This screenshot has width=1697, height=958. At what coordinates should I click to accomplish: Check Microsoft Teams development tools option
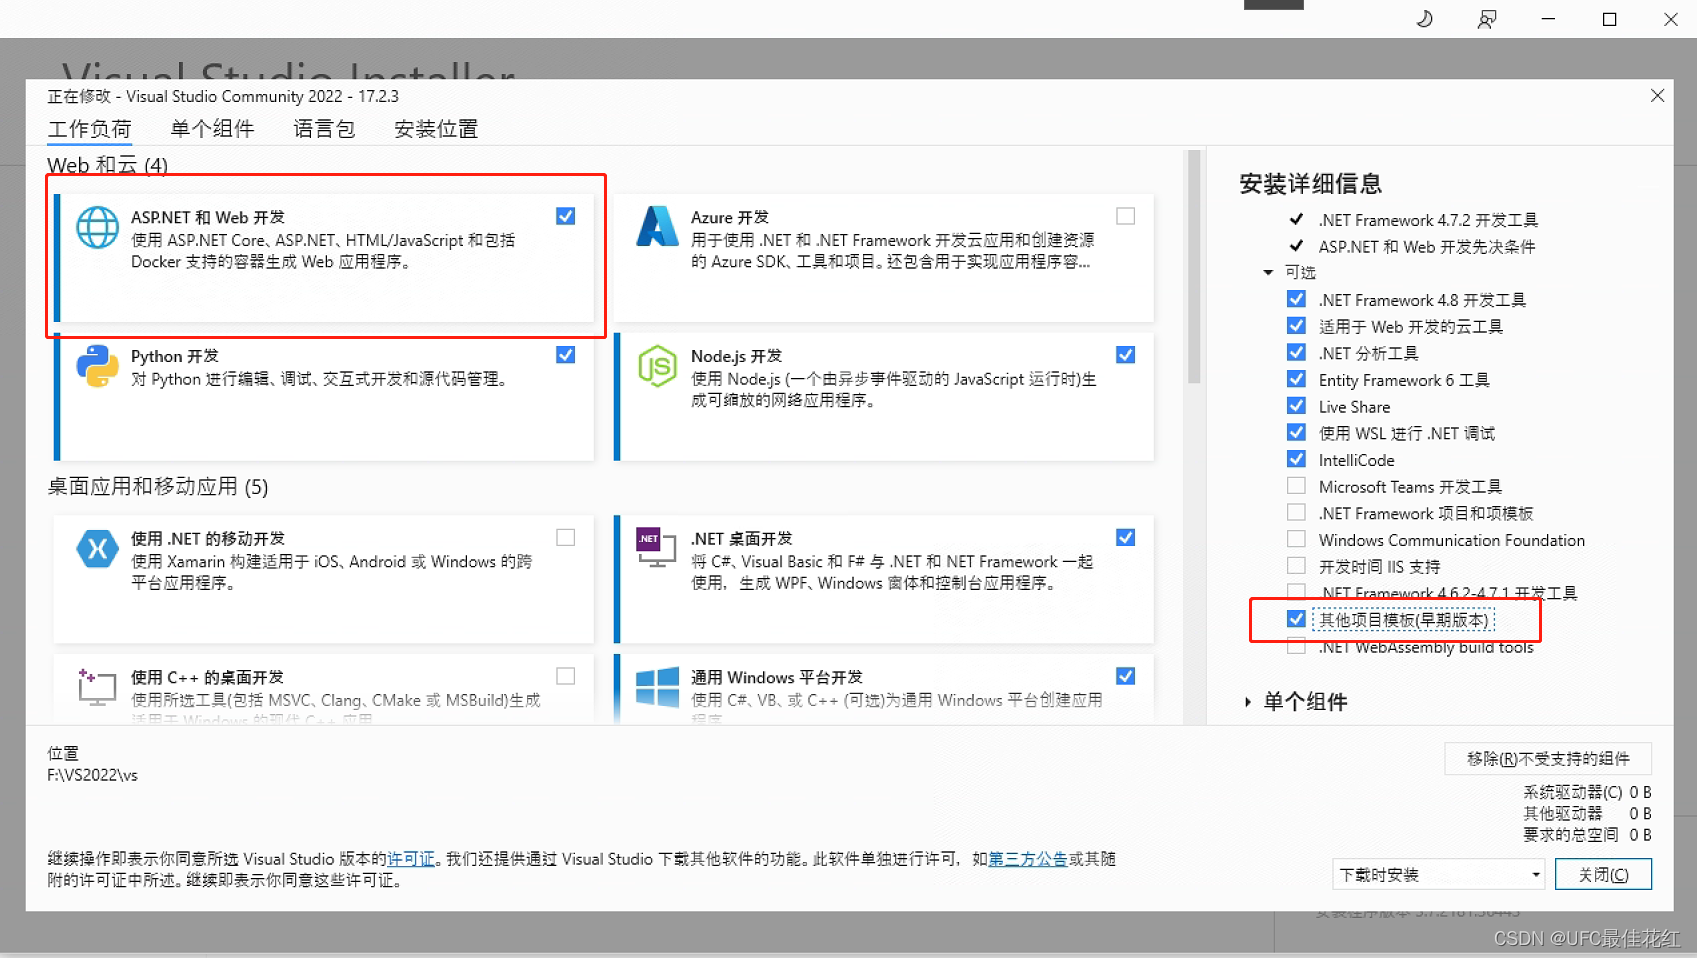click(1297, 486)
